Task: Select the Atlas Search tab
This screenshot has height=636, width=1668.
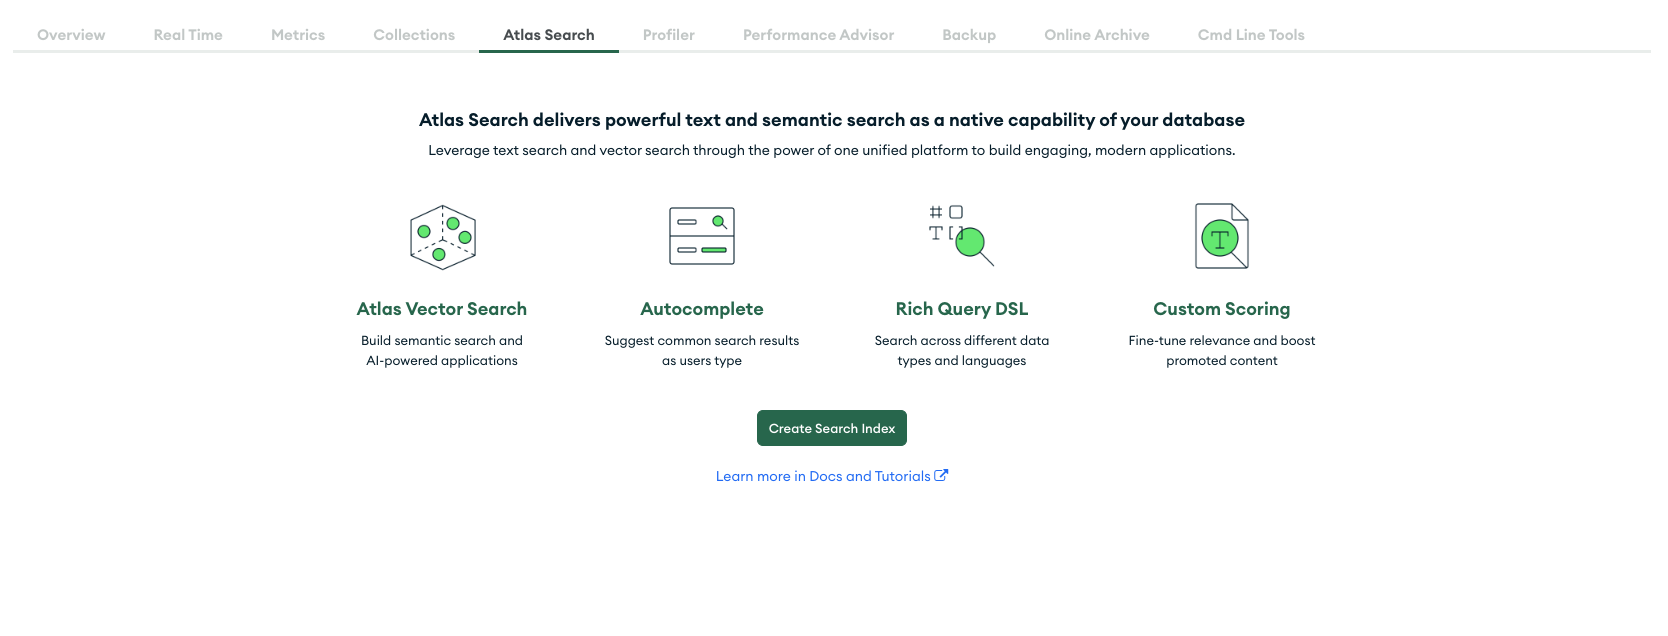Action: [549, 35]
